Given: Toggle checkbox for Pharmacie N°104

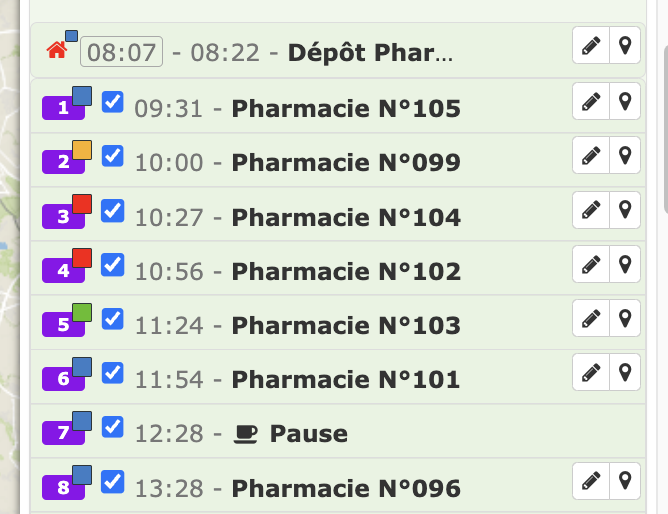Looking at the screenshot, I should [113, 211].
